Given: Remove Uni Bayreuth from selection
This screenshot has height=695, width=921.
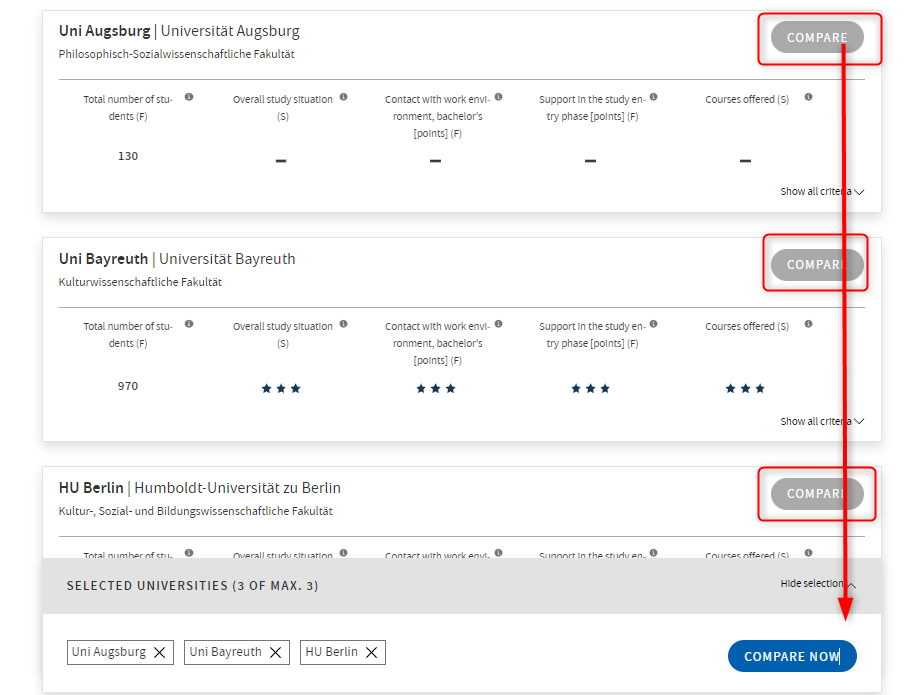Looking at the screenshot, I should click(x=275, y=653).
